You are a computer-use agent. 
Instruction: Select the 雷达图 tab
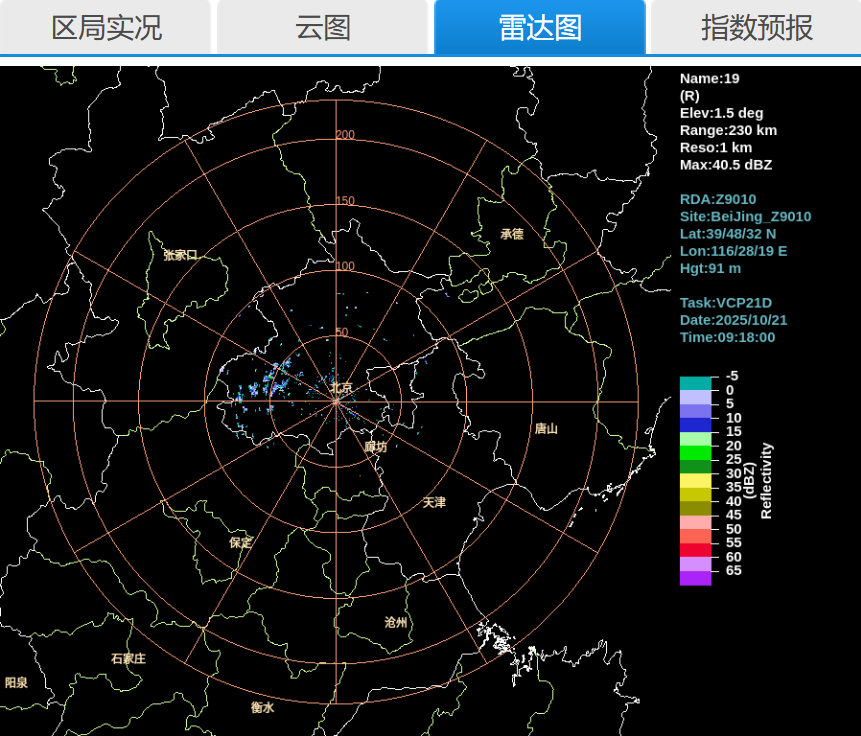click(x=540, y=27)
